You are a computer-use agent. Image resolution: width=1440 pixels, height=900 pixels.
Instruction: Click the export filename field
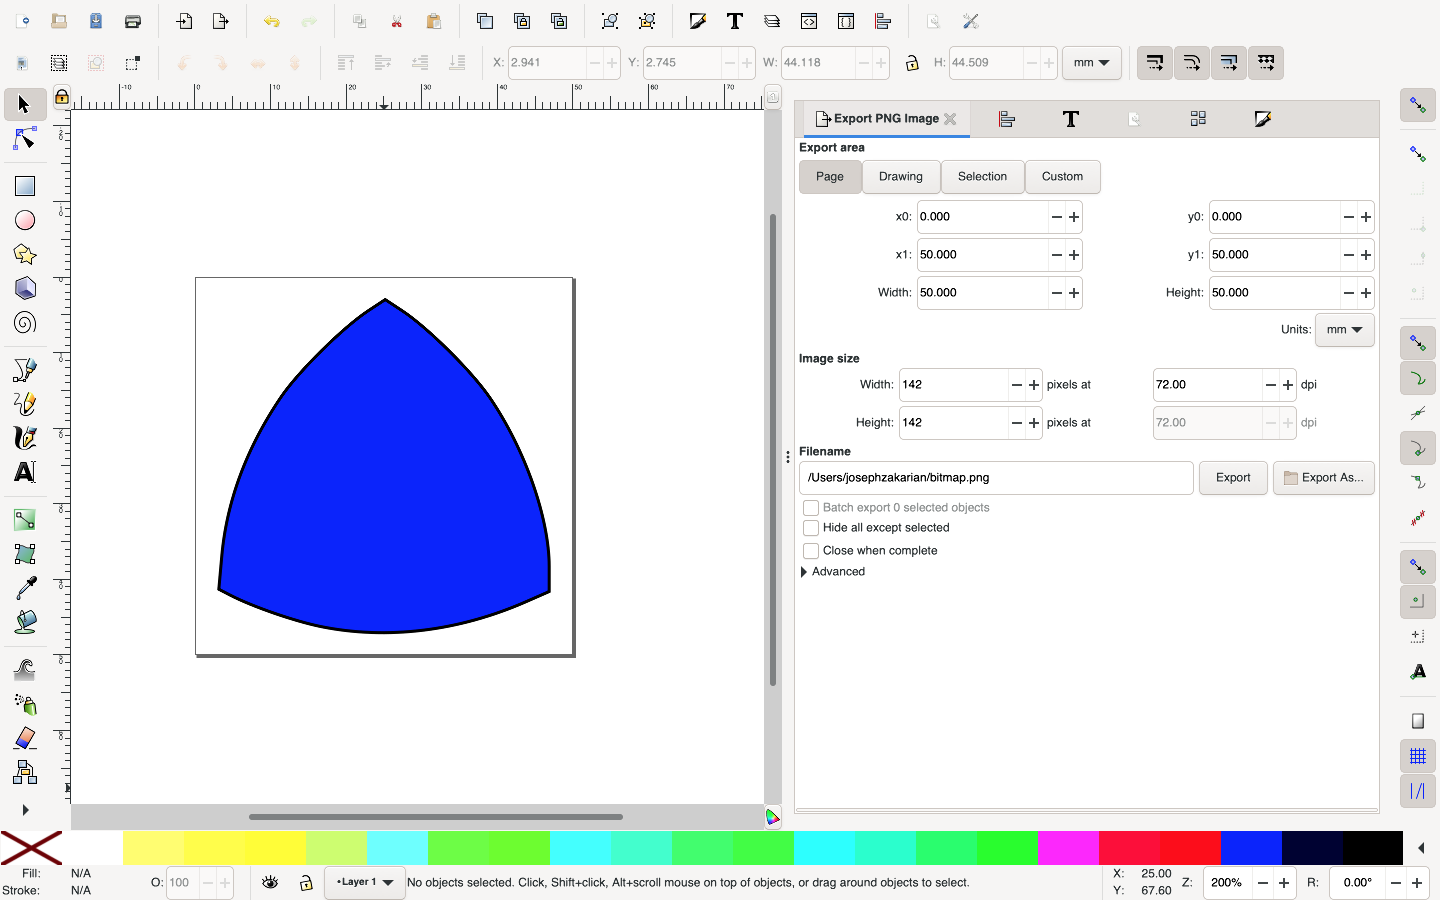pyautogui.click(x=995, y=478)
